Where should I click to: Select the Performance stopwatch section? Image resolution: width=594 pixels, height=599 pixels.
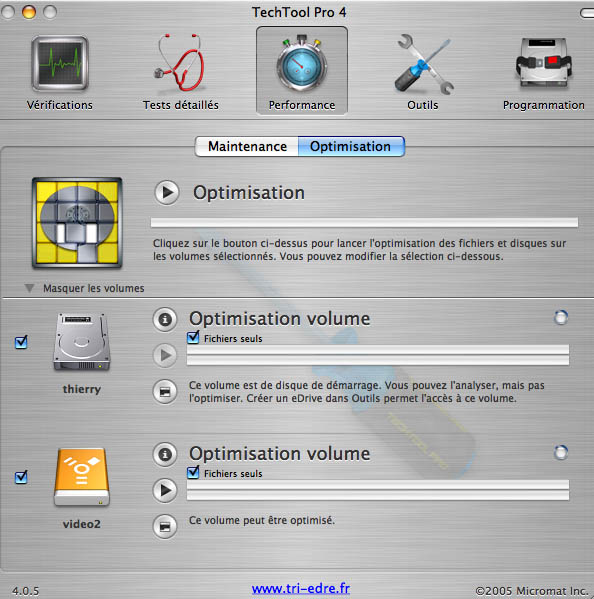(302, 71)
